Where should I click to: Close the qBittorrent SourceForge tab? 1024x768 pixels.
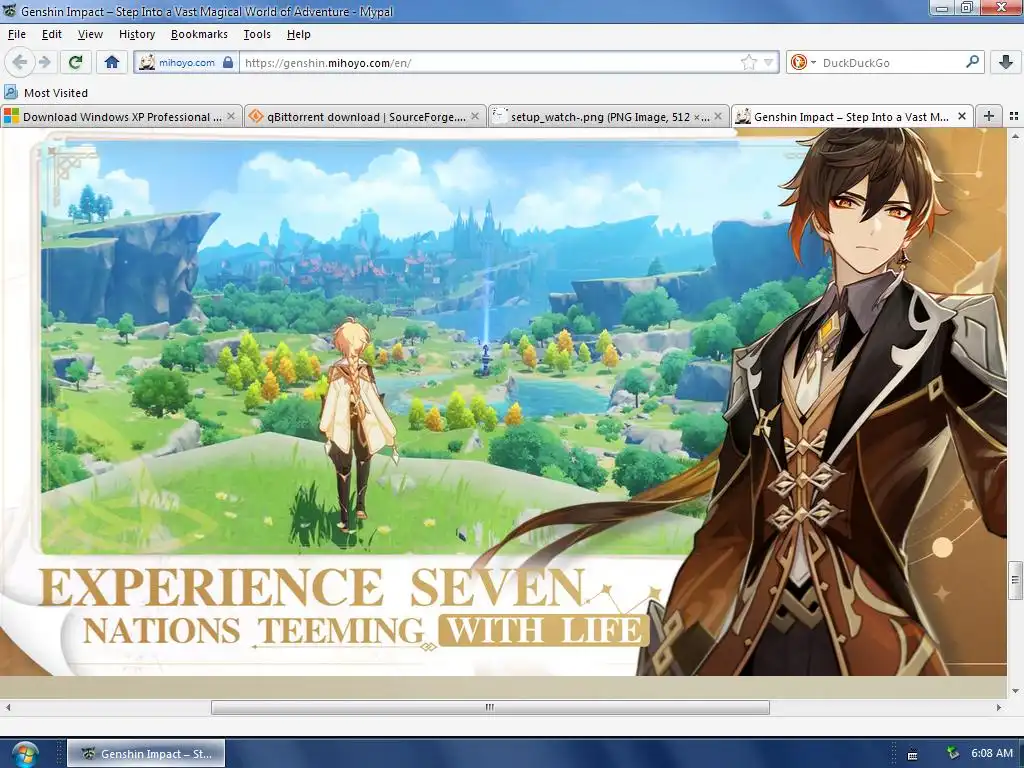pos(475,116)
